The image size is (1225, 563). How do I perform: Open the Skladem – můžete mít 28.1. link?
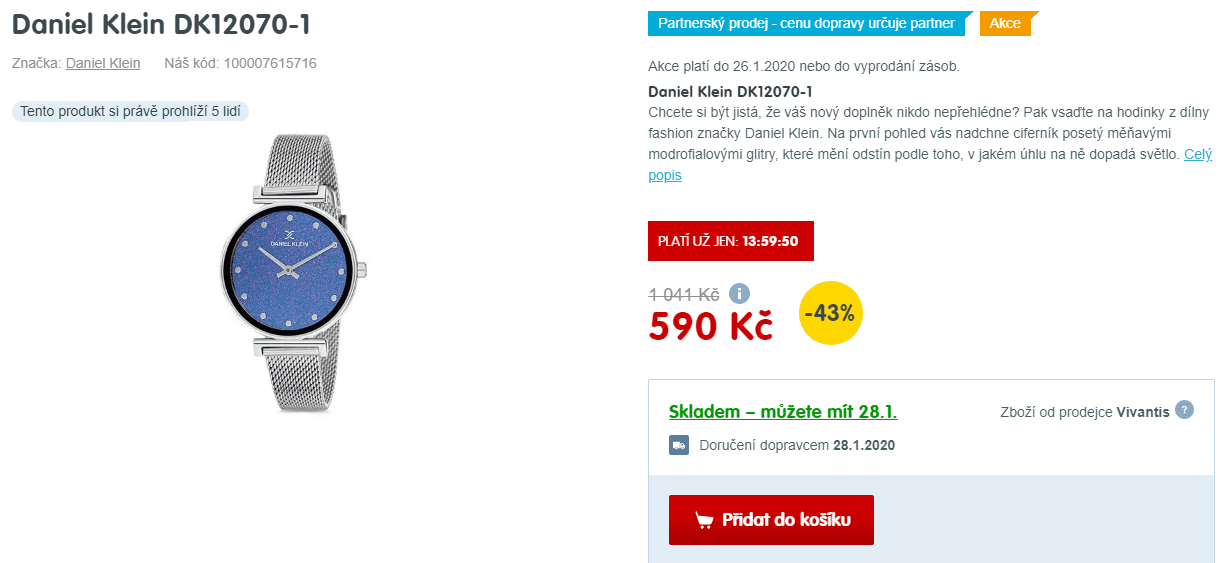tap(782, 411)
